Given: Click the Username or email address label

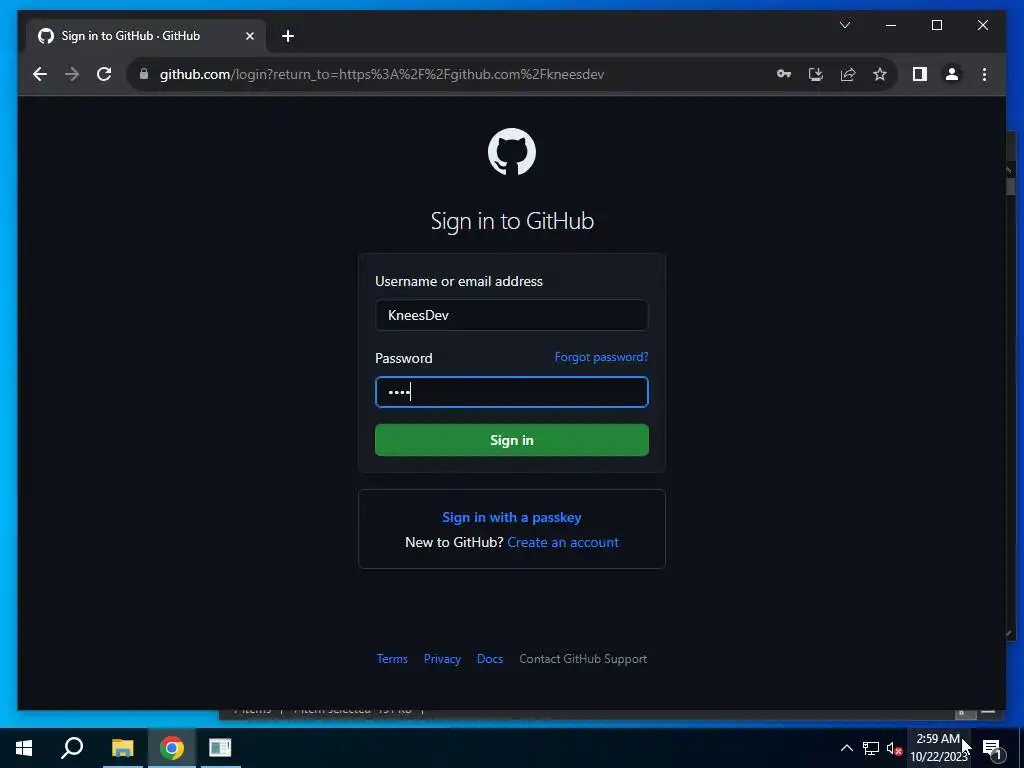Looking at the screenshot, I should [x=458, y=281].
